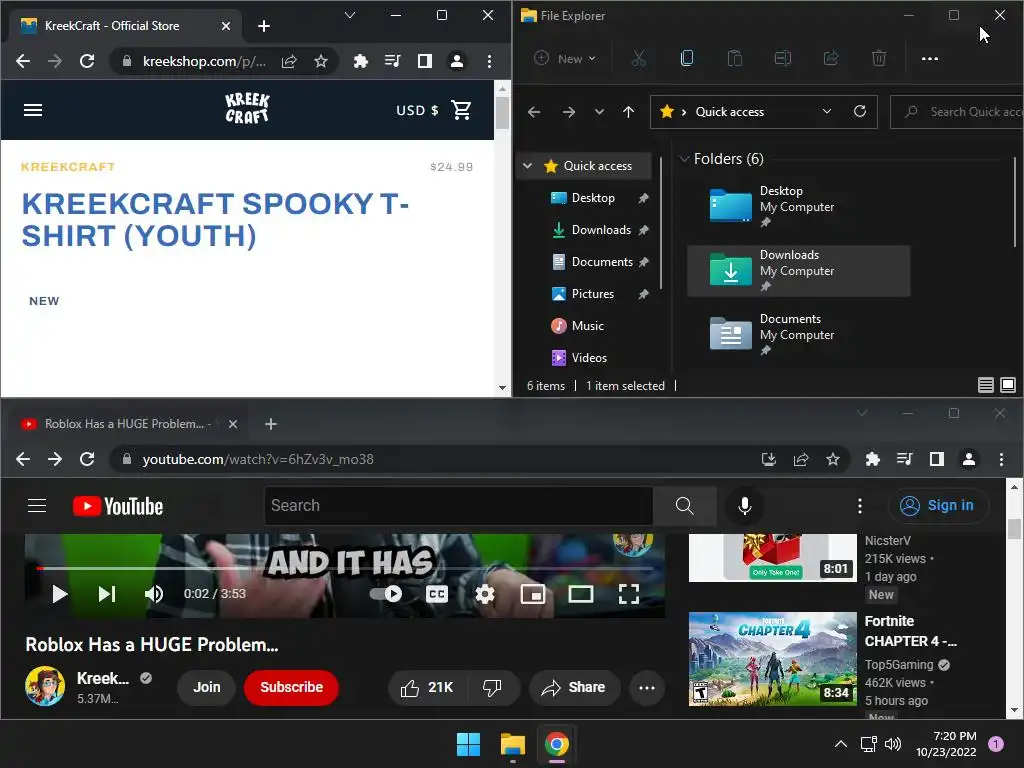The height and width of the screenshot is (768, 1024).
Task: Select Pictures in the File Explorer sidebar
Action: pyautogui.click(x=592, y=294)
